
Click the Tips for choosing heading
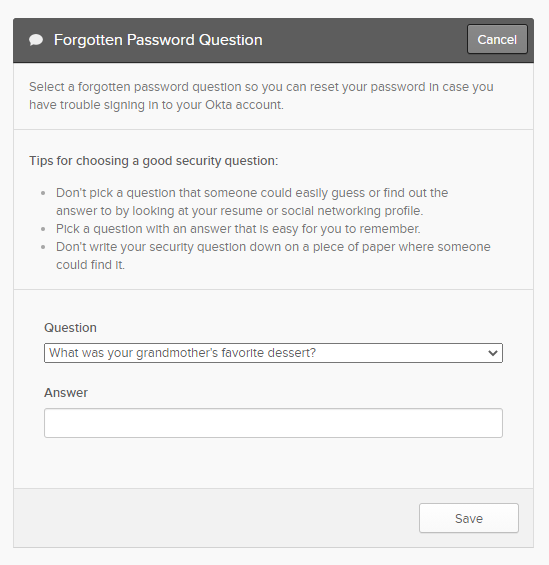click(x=153, y=161)
